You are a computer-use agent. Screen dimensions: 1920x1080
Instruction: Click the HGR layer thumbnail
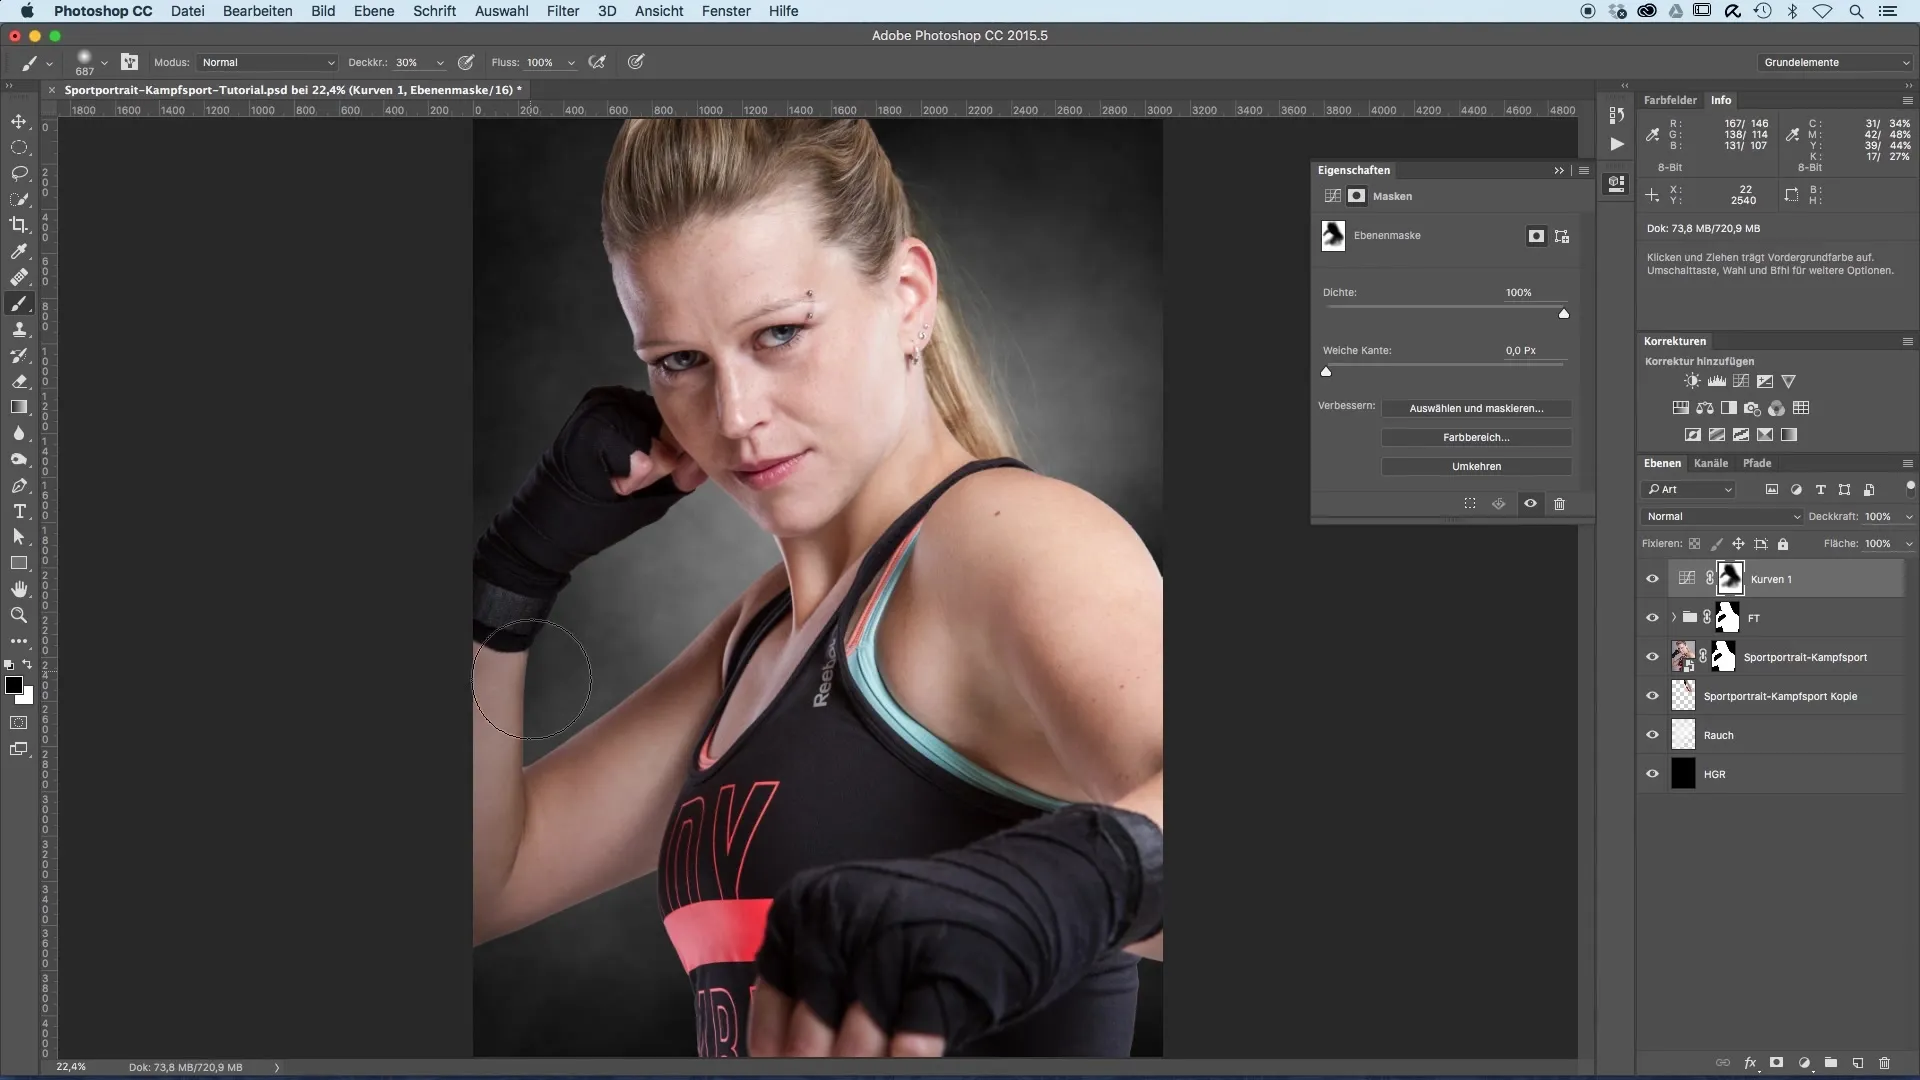[1683, 774]
